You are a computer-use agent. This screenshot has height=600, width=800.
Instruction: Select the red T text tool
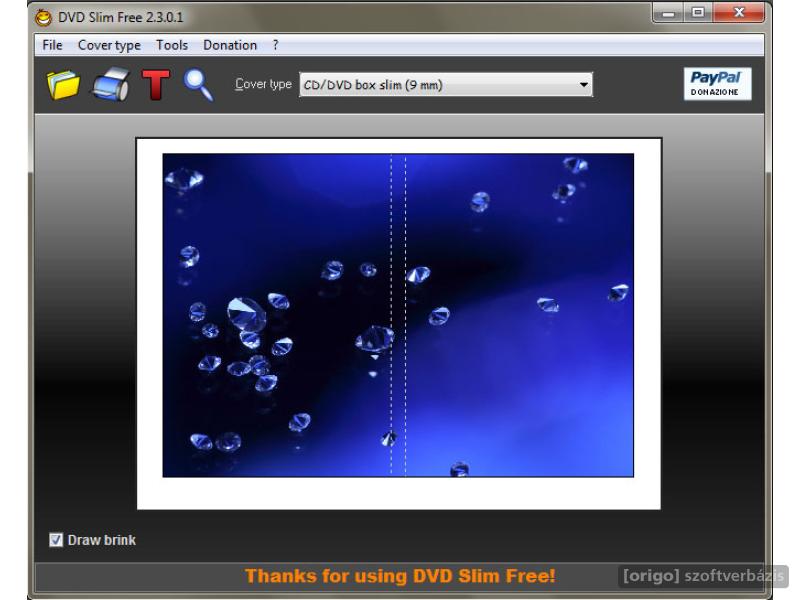[x=156, y=84]
